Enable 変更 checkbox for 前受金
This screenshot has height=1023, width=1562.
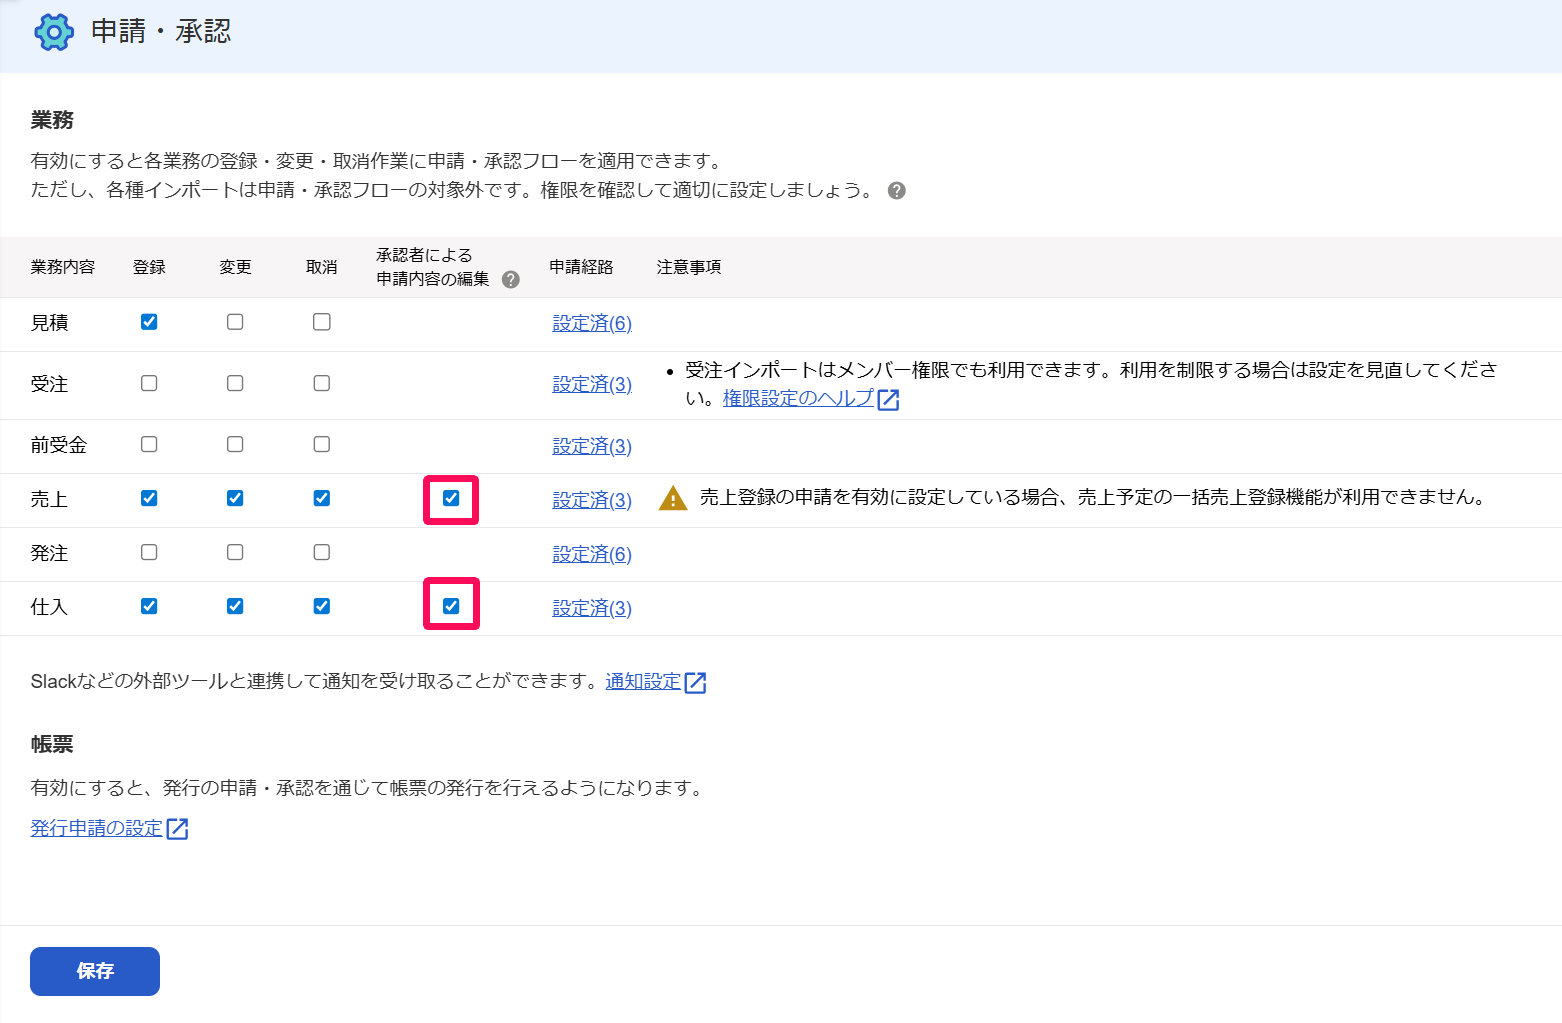pos(235,444)
